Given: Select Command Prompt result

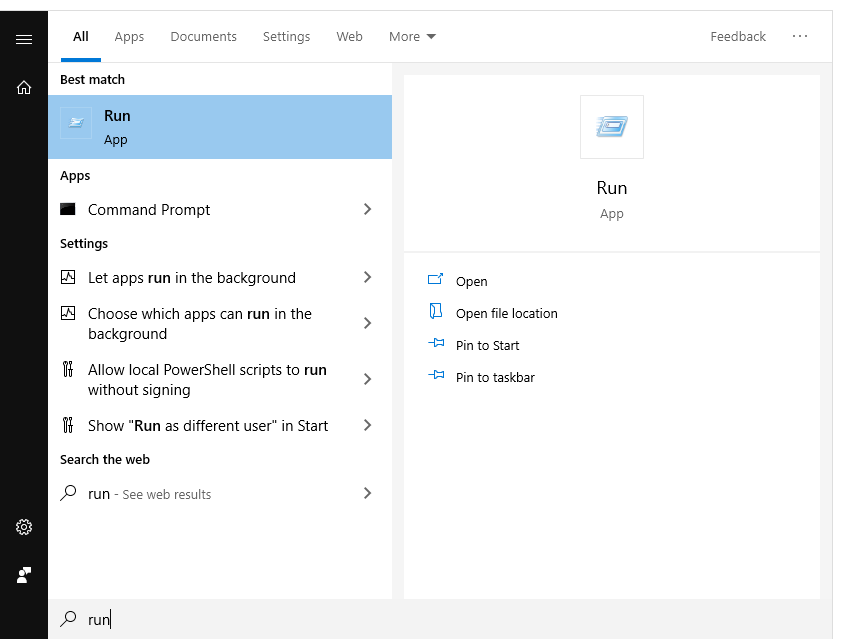Looking at the screenshot, I should [220, 209].
